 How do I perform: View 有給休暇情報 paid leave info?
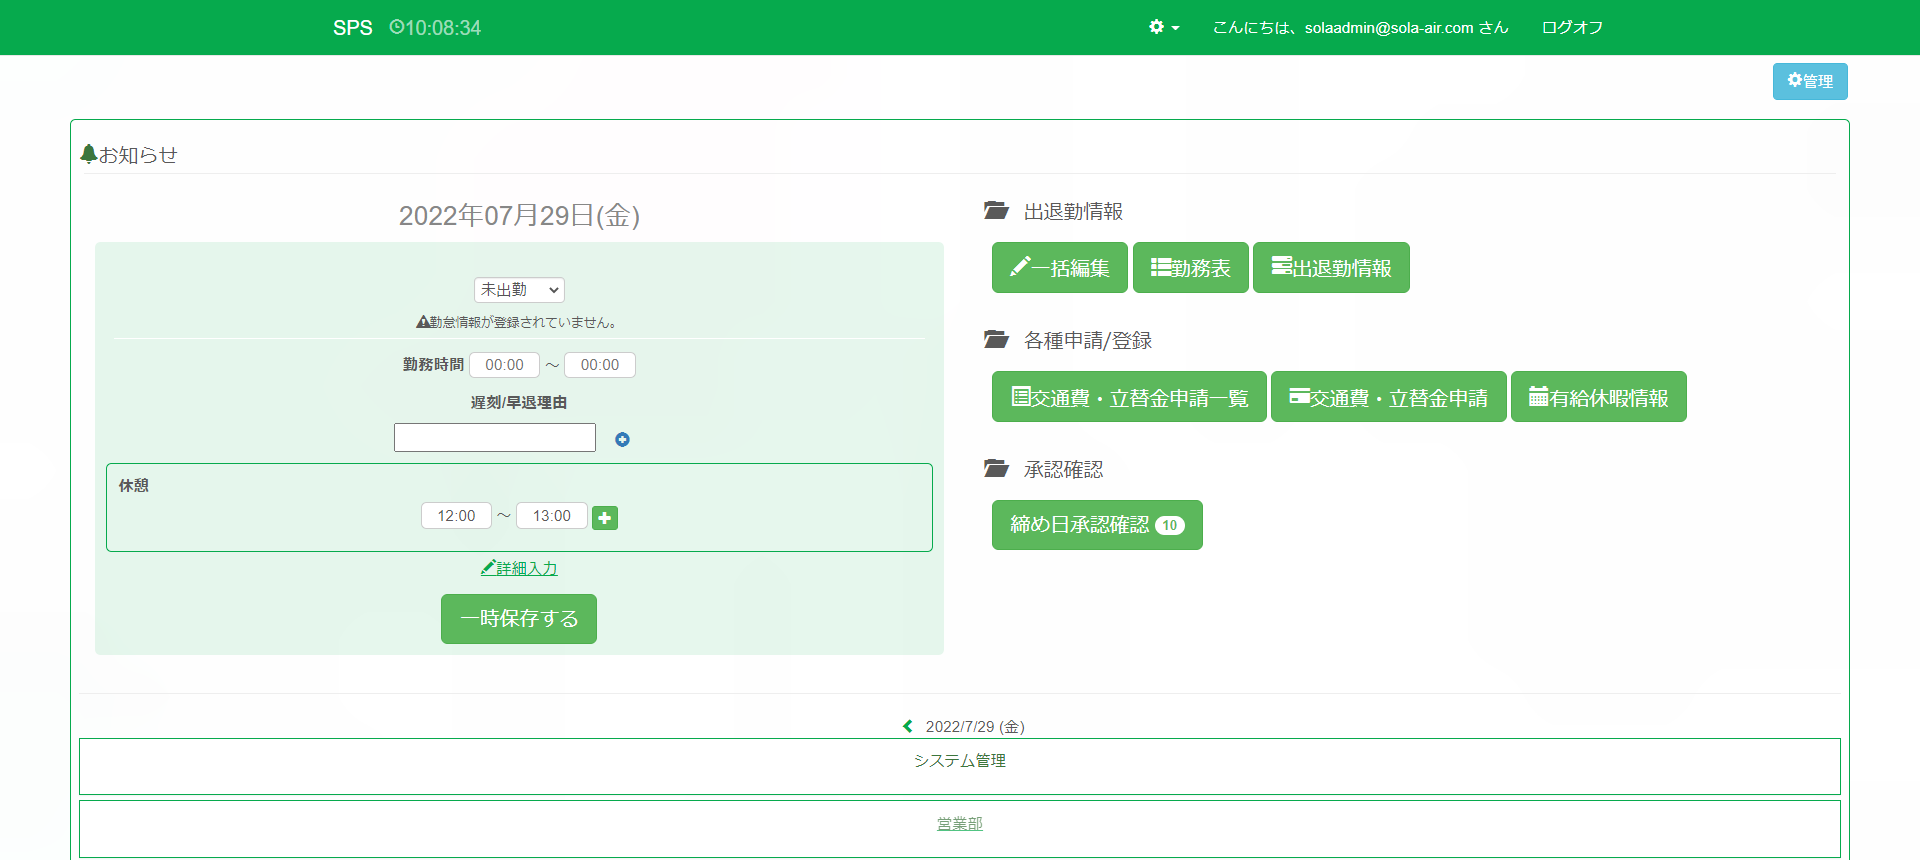pos(1598,397)
